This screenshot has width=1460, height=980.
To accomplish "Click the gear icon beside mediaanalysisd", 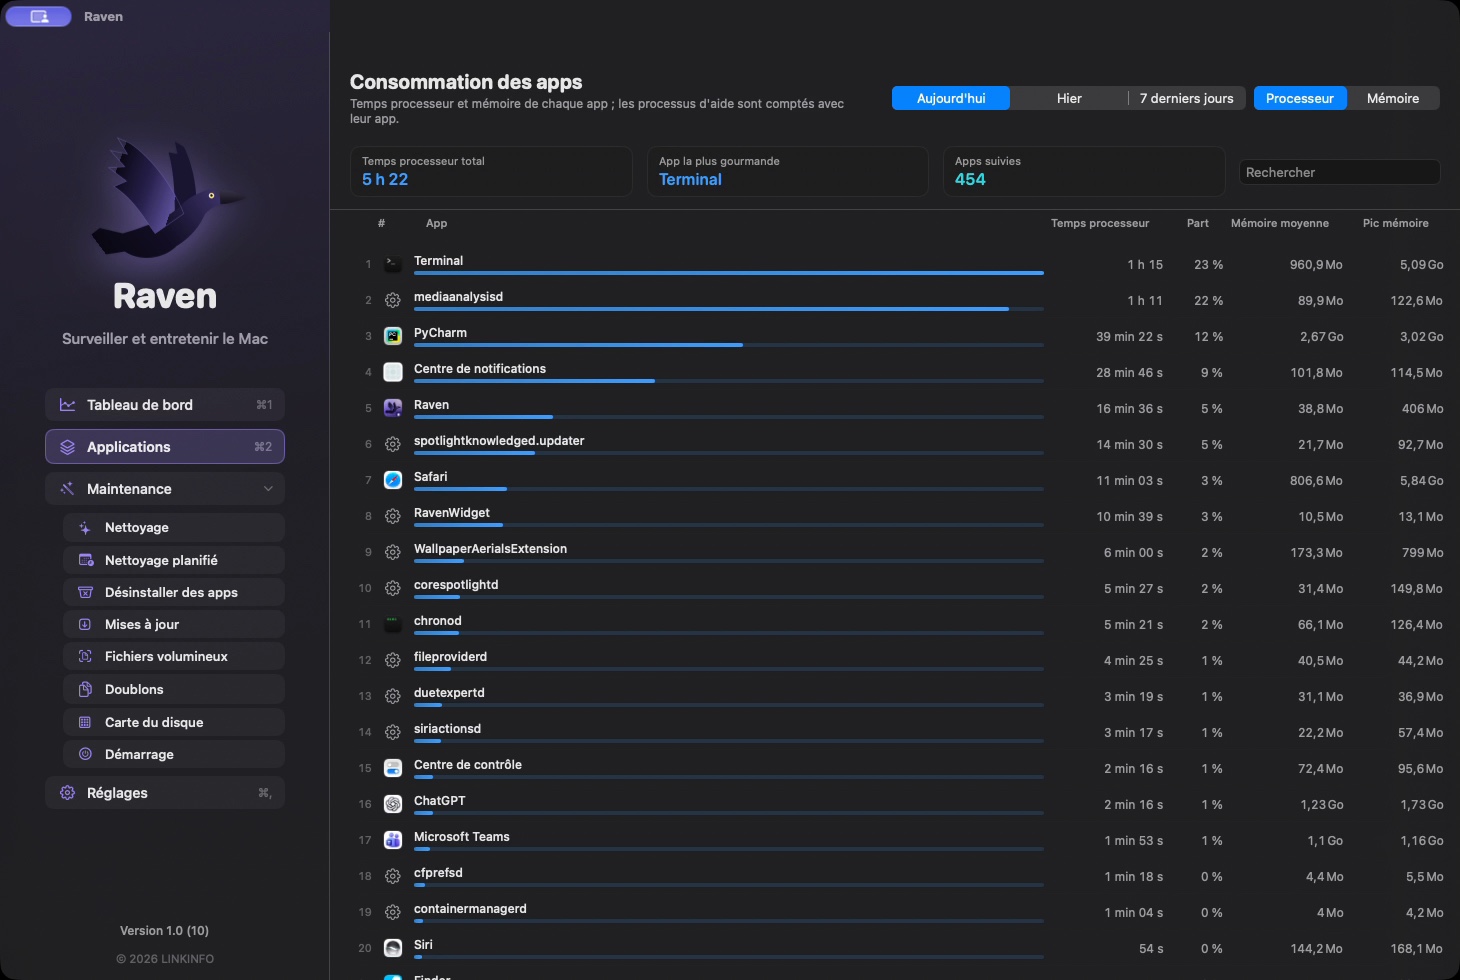I will (x=393, y=300).
